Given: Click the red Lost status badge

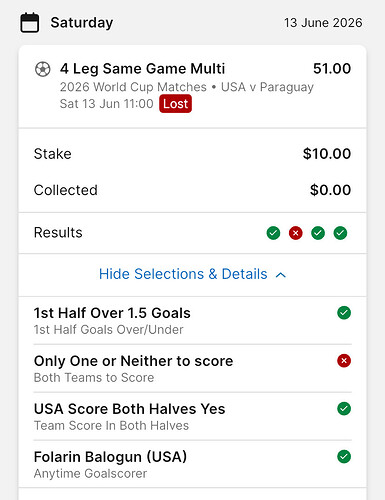Looking at the screenshot, I should coord(175,104).
